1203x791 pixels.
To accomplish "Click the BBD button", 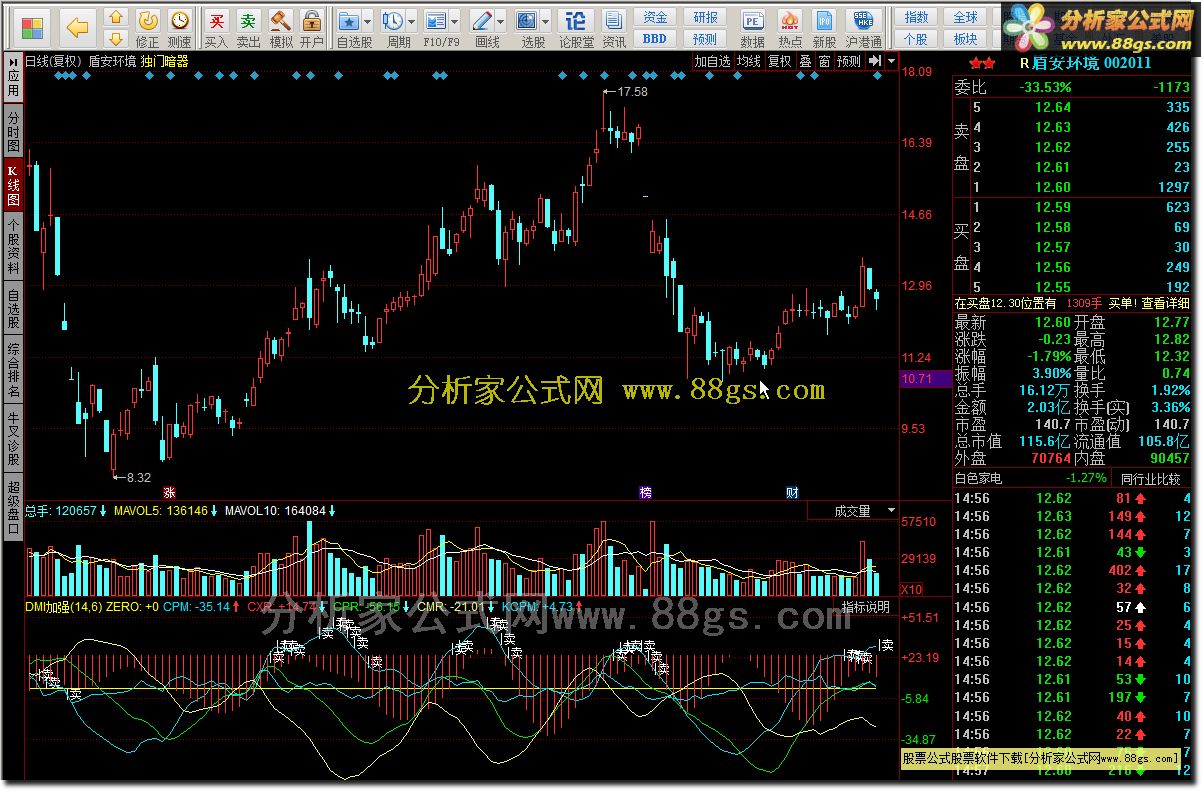I will 655,39.
